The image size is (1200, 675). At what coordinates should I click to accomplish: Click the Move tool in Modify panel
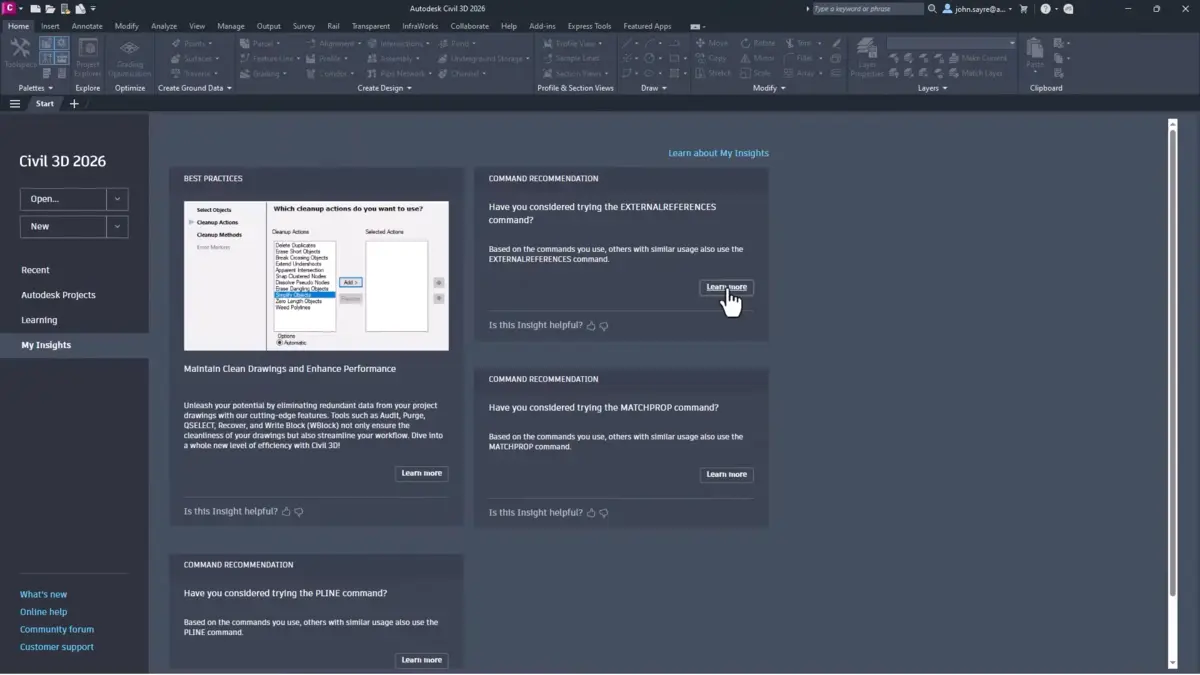point(710,44)
